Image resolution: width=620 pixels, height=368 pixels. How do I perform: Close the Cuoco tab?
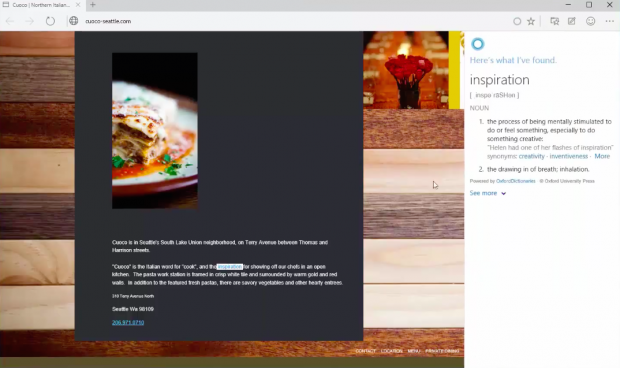tap(78, 5)
